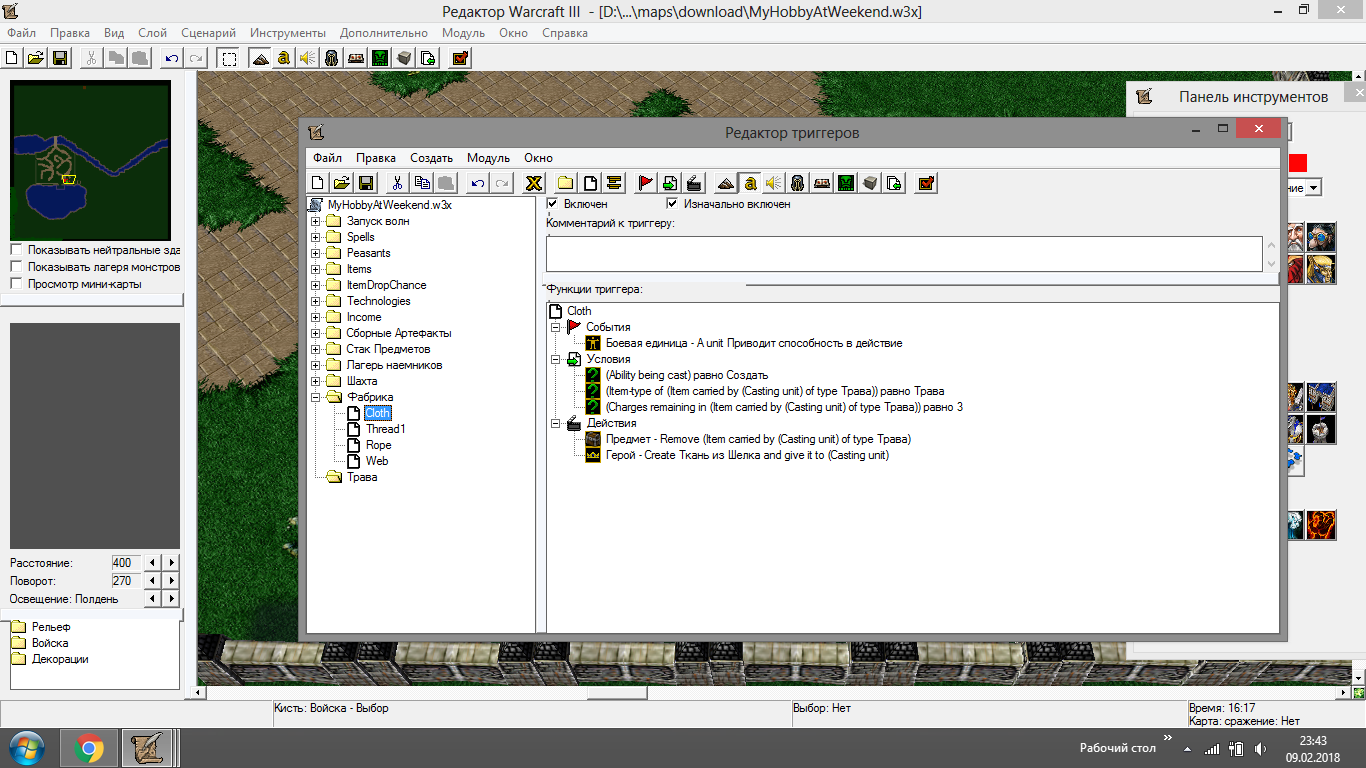Image resolution: width=1366 pixels, height=768 pixels.
Task: Expand the Spells category in trigger tree
Action: pyautogui.click(x=316, y=237)
